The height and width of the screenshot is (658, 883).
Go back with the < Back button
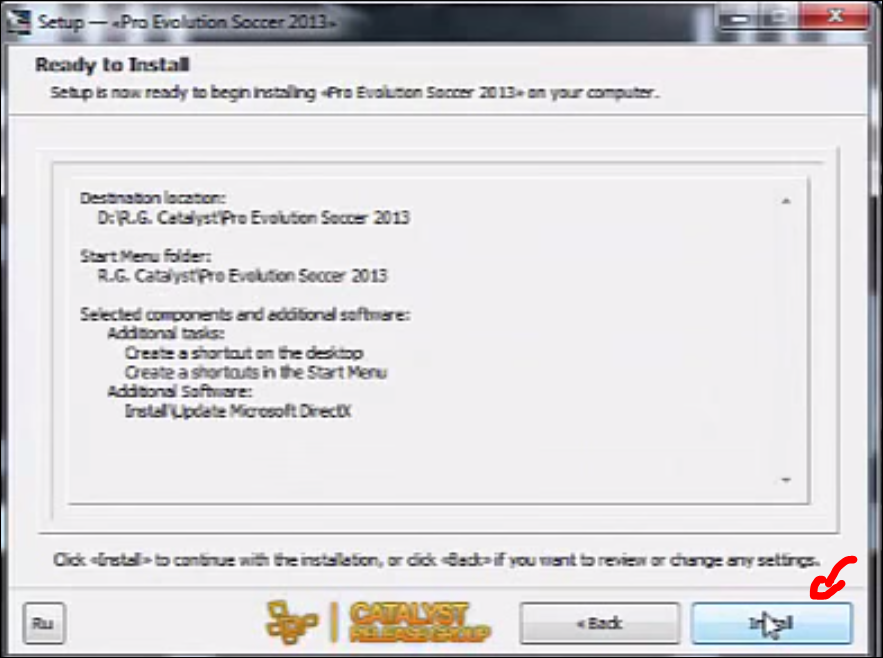click(x=600, y=623)
